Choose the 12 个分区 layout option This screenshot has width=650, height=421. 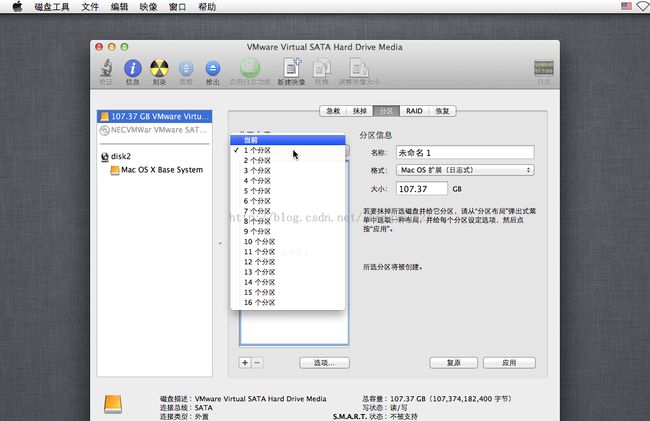(x=288, y=262)
